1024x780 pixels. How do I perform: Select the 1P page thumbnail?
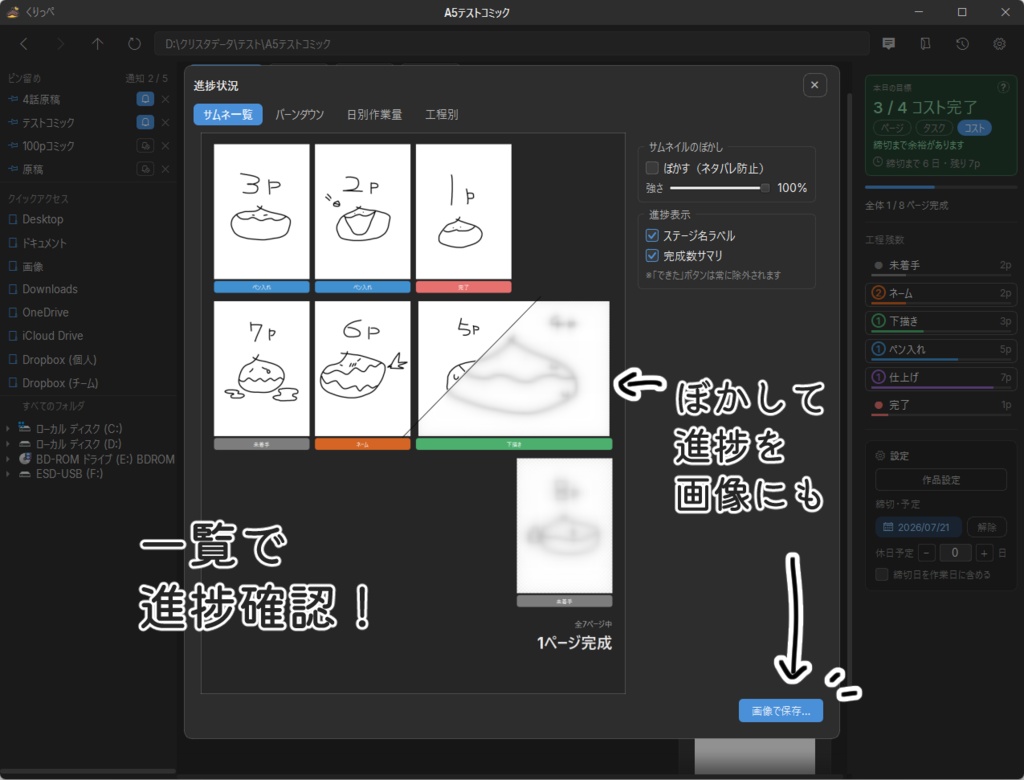point(464,212)
